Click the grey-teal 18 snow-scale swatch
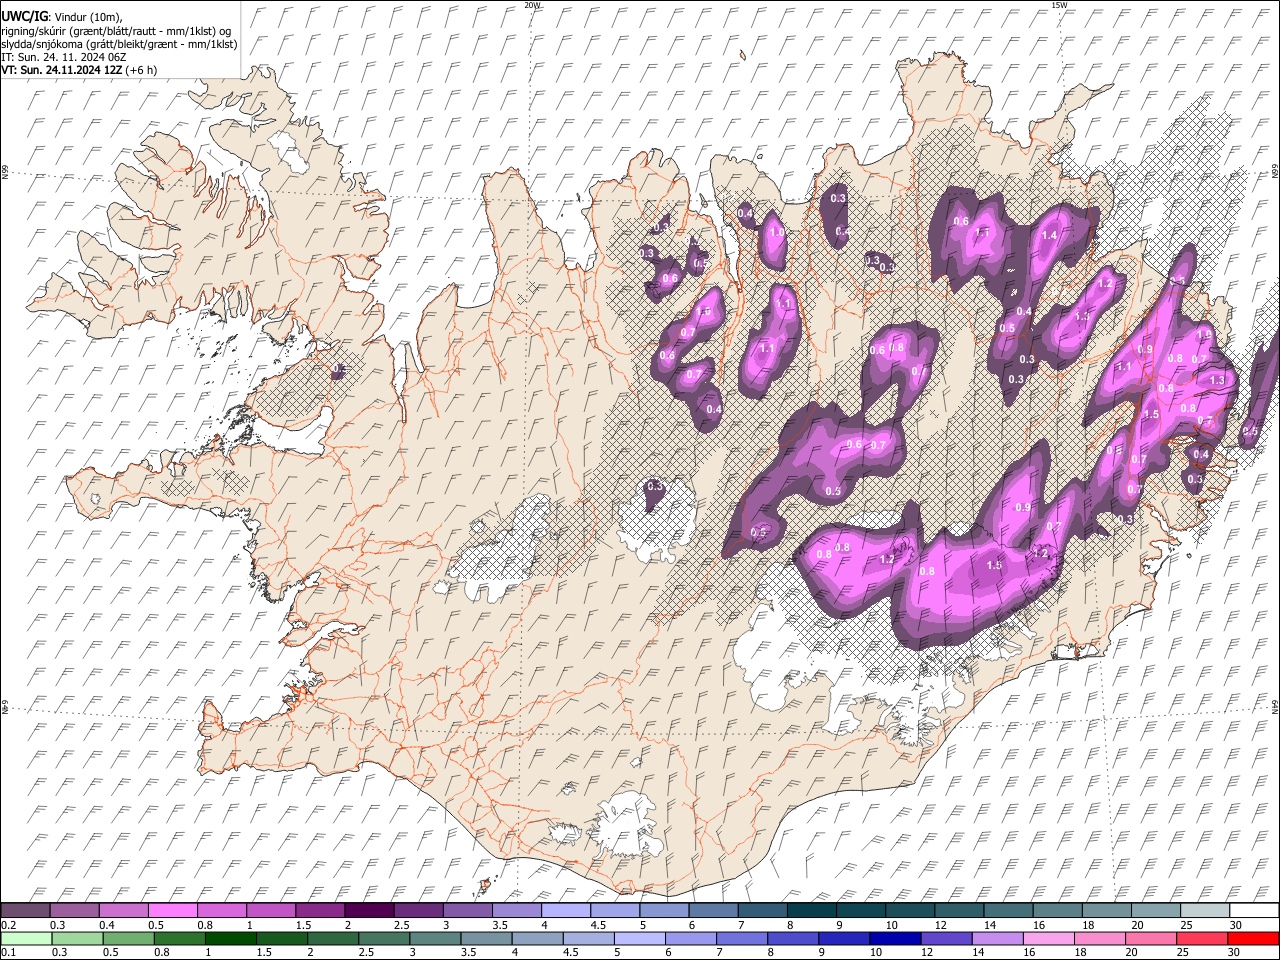 pos(1106,910)
